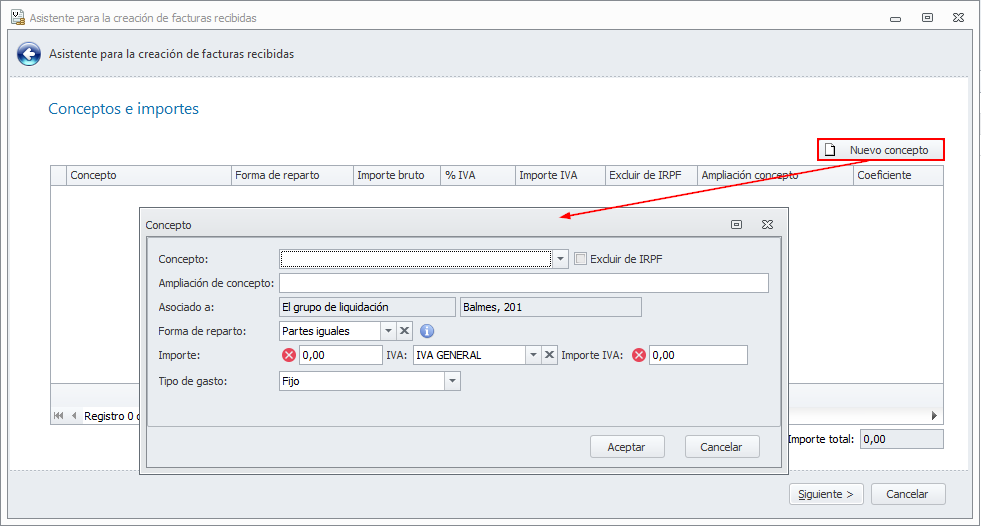Screen dimensions: 981x526
Task: Focus the Importe IVA amount field
Action: (698, 355)
